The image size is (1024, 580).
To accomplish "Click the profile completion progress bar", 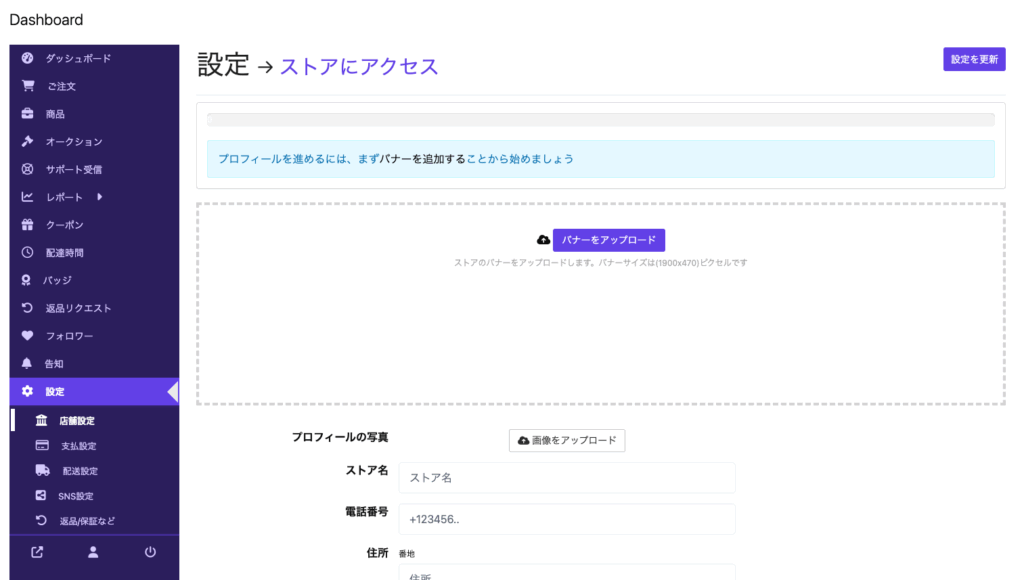I will (x=600, y=120).
